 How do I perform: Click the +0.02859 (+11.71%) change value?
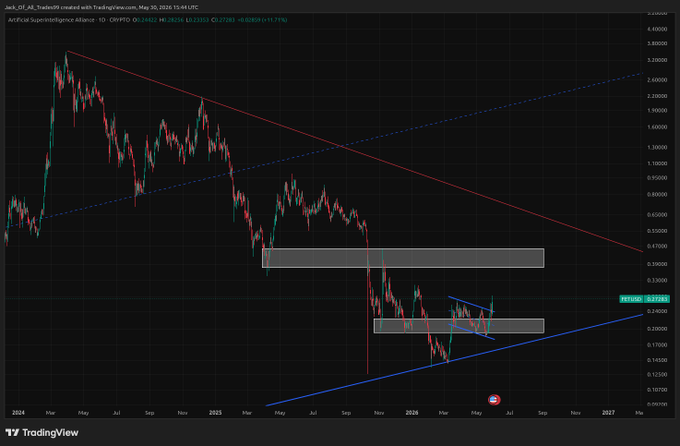tap(262, 20)
